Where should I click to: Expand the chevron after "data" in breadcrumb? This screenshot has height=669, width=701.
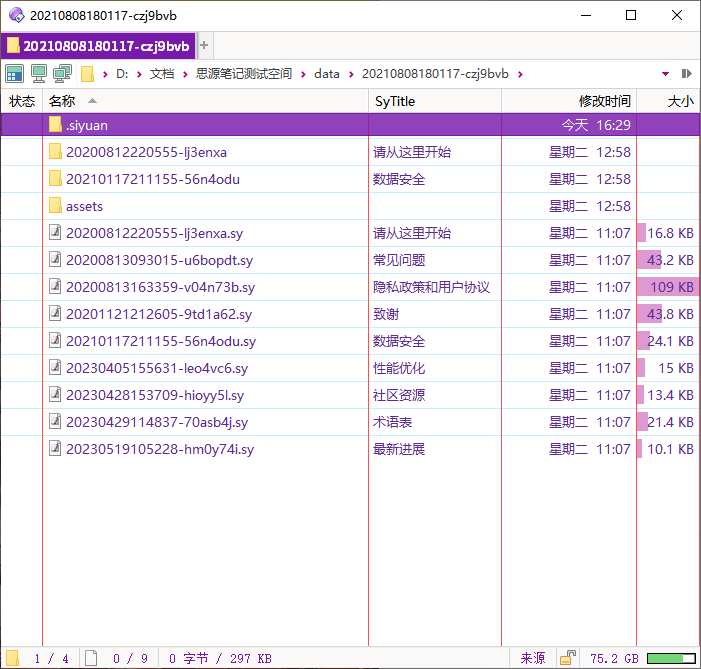click(351, 74)
